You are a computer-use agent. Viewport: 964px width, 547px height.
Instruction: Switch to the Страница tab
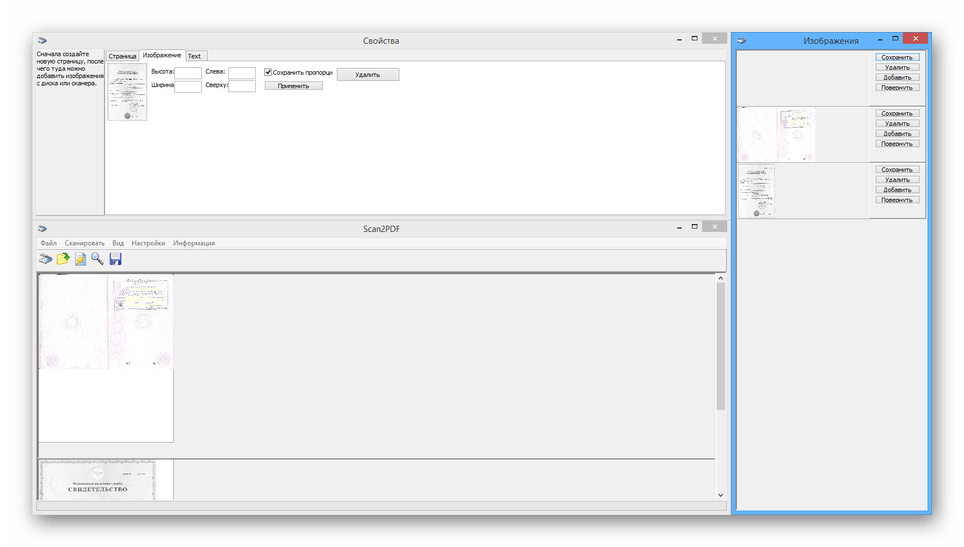(122, 56)
